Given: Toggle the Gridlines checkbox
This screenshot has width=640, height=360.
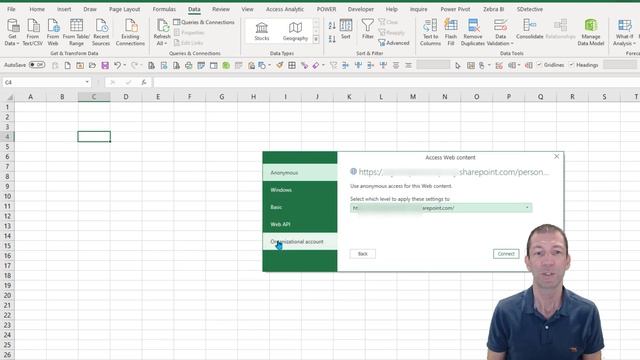Looking at the screenshot, I should point(540,65).
